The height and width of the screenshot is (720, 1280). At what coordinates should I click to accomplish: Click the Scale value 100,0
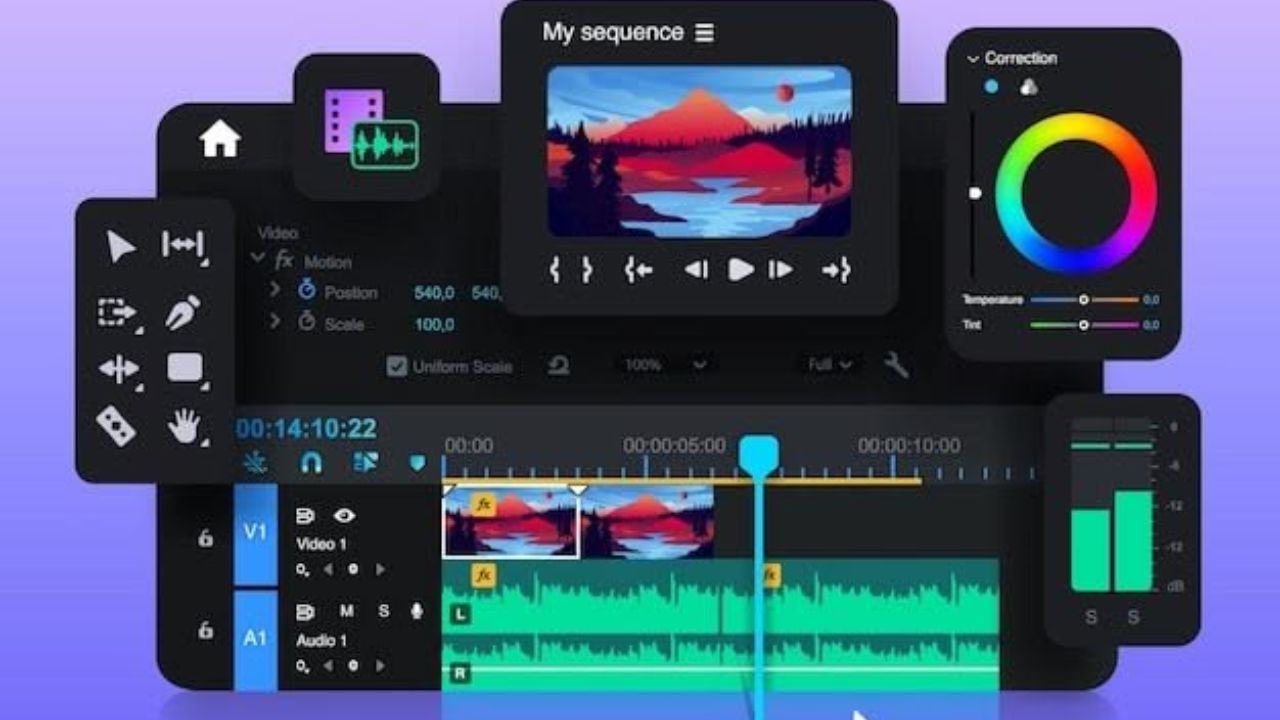pos(434,325)
